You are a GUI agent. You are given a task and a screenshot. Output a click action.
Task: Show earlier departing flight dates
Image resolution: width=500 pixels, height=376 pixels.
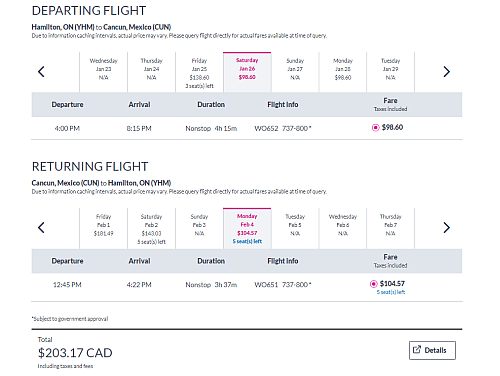point(41,72)
